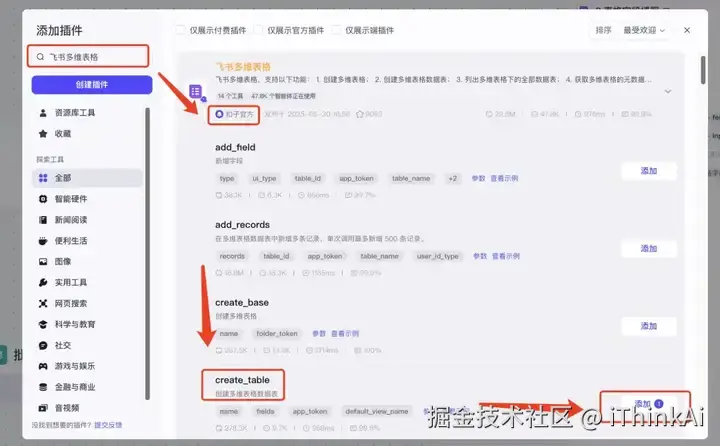Click the default_view_name tag of create_table
The width and height of the screenshot is (720, 446).
377,411
